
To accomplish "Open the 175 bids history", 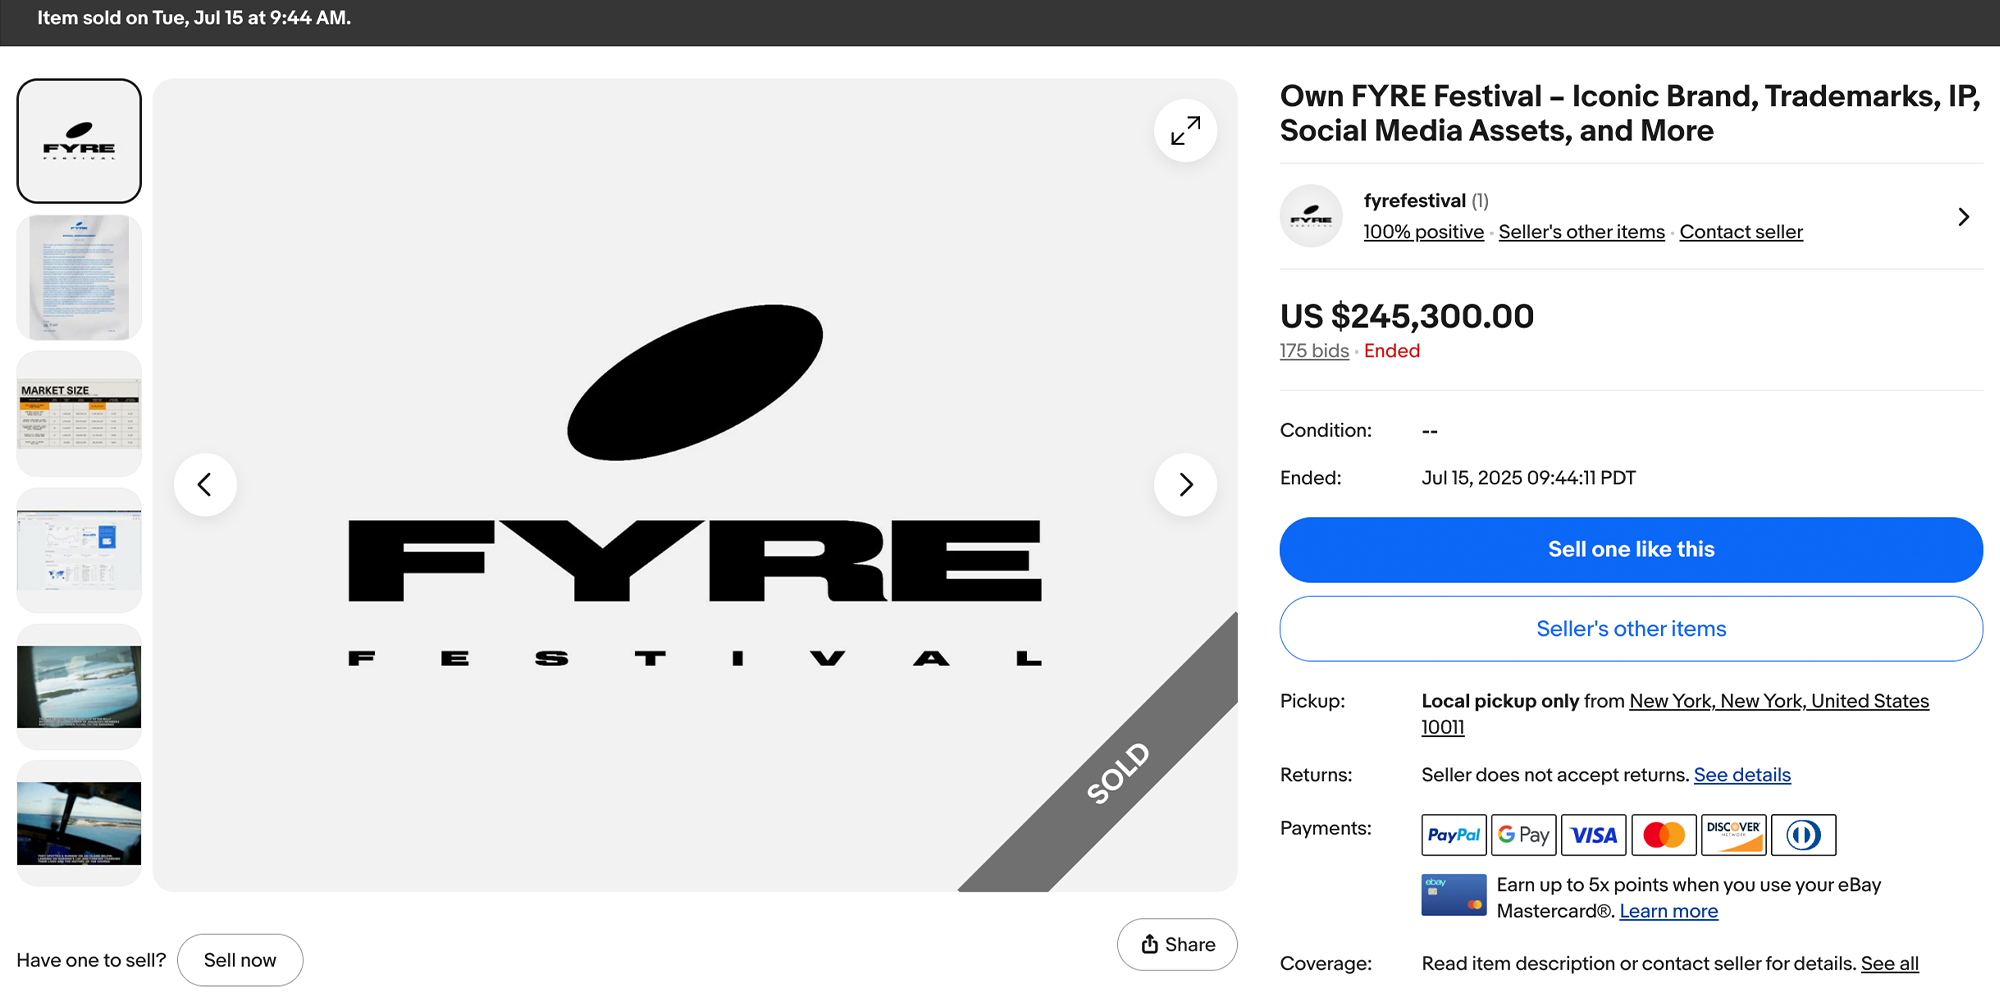I will 1313,351.
